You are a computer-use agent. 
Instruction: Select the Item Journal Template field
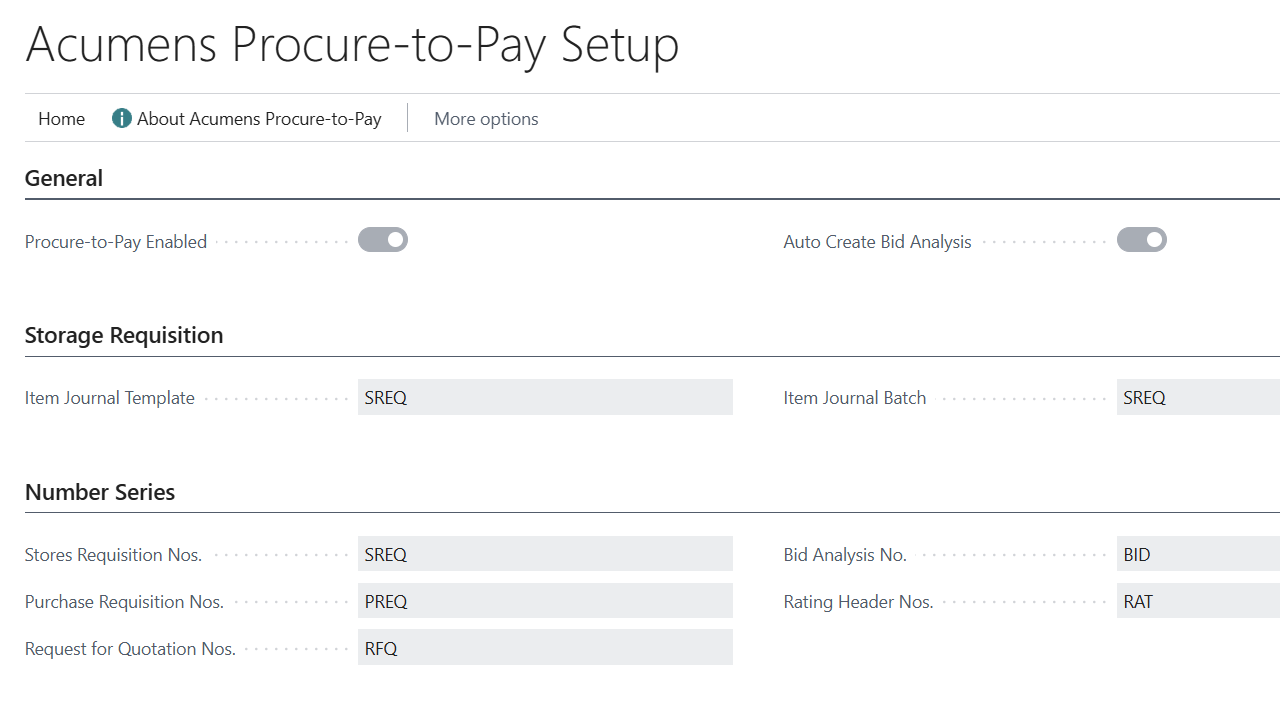click(x=545, y=397)
